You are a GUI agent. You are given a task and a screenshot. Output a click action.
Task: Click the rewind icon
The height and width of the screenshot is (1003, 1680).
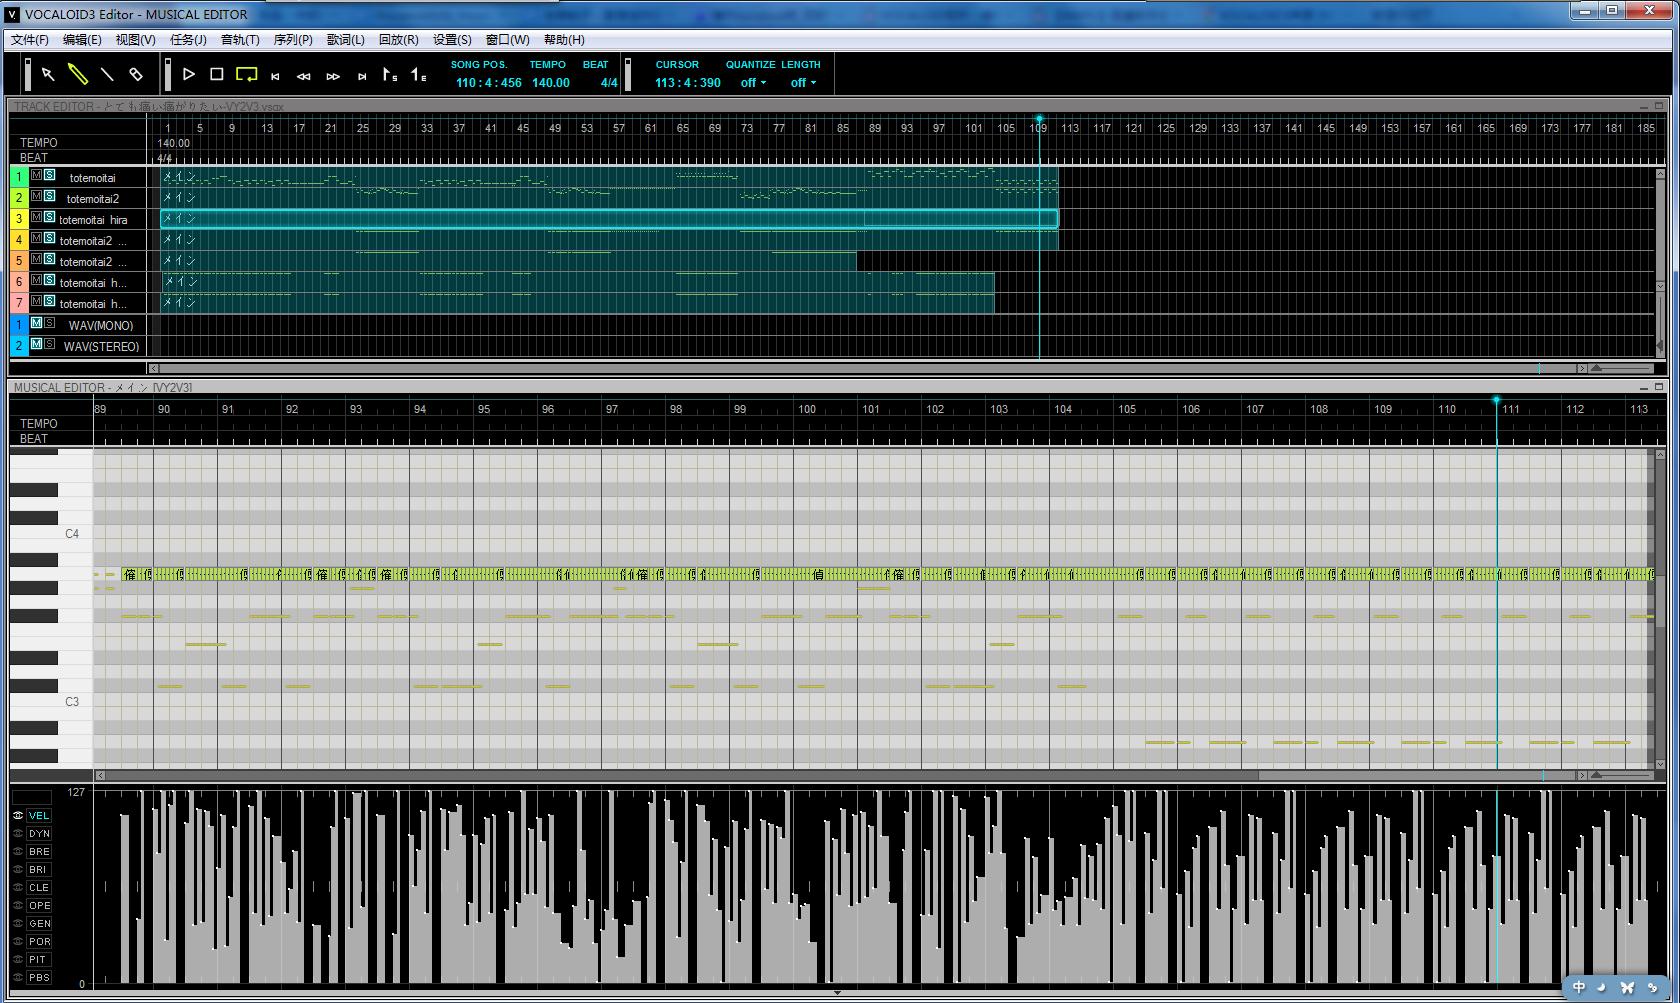[x=304, y=76]
